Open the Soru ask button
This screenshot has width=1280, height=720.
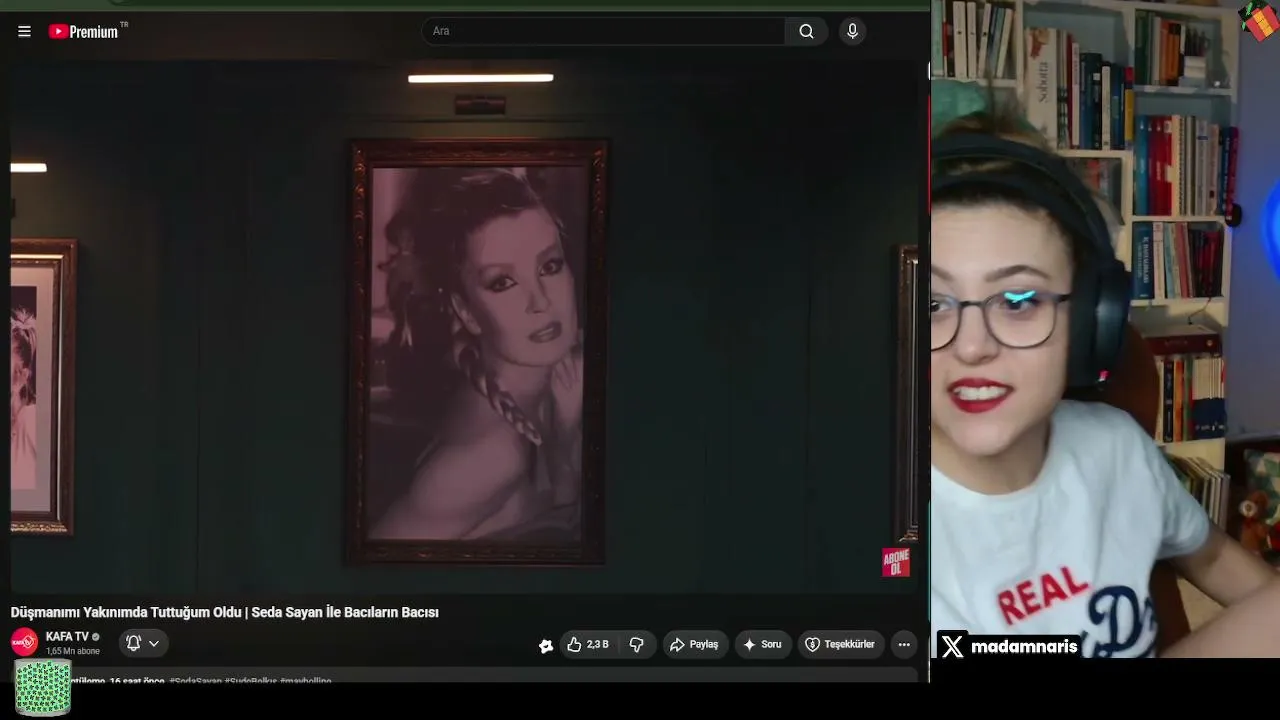click(x=763, y=645)
